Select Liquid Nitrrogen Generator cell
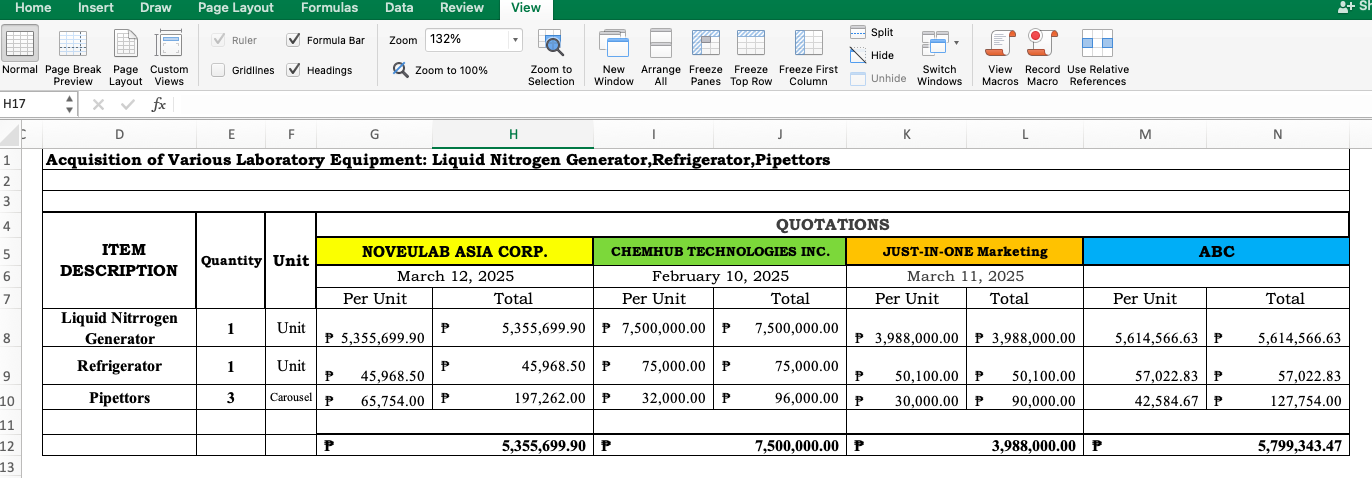Viewport: 1372px width, 478px height. click(x=119, y=328)
